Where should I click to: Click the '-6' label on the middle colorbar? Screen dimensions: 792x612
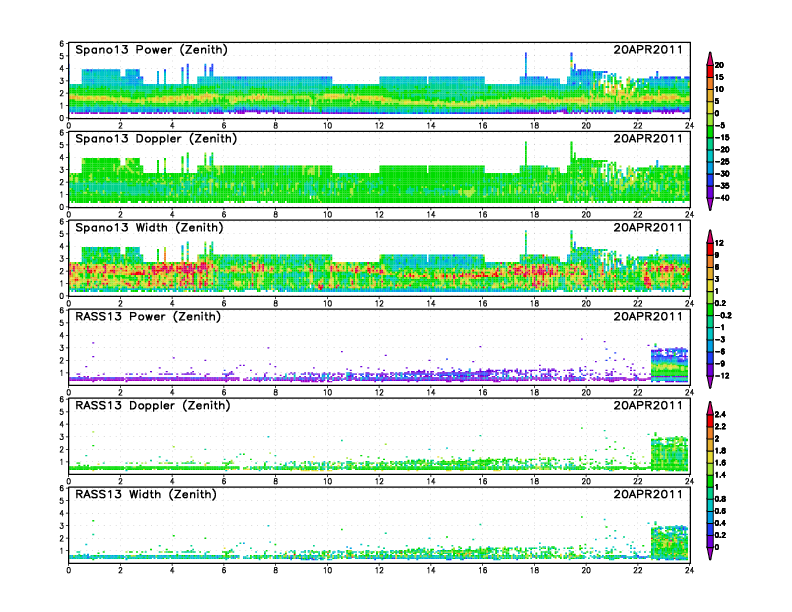coord(720,351)
